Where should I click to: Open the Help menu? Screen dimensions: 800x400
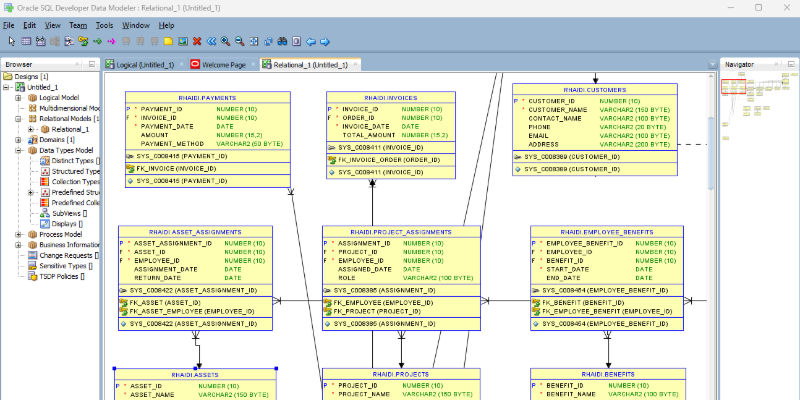click(166, 25)
